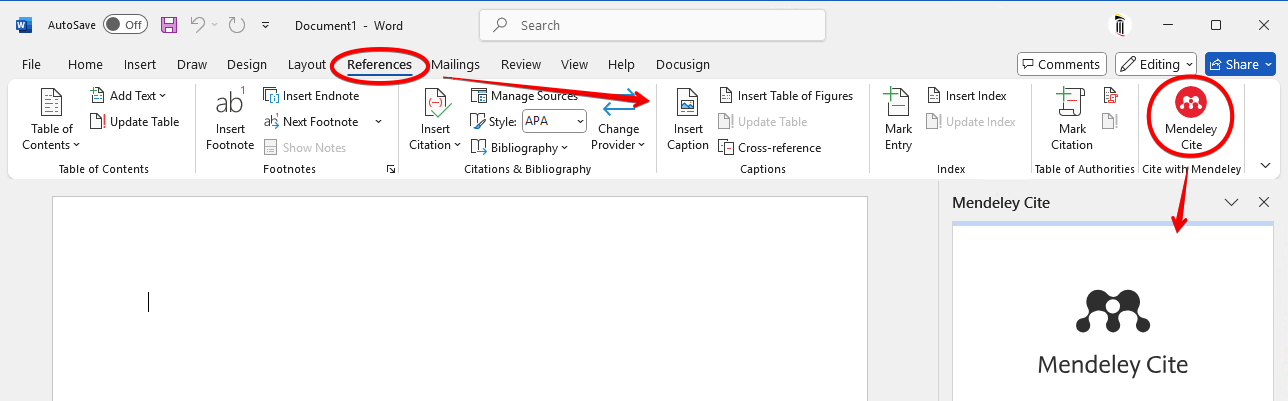Close the Mendeley Cite pane
The width and height of the screenshot is (1288, 401).
pos(1264,202)
